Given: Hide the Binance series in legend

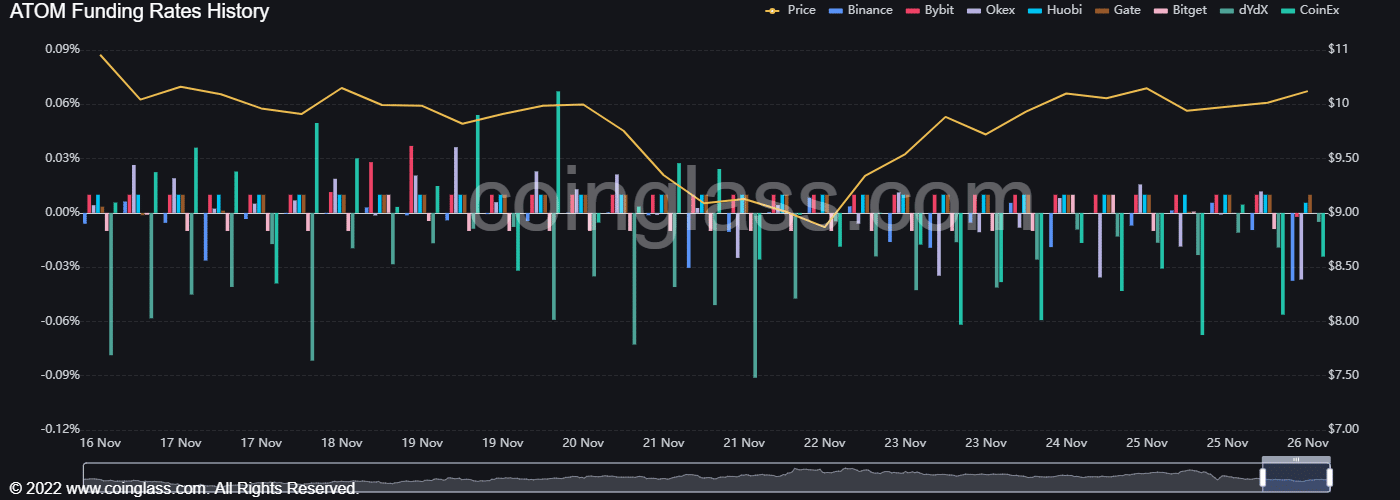Looking at the screenshot, I should click(869, 10).
